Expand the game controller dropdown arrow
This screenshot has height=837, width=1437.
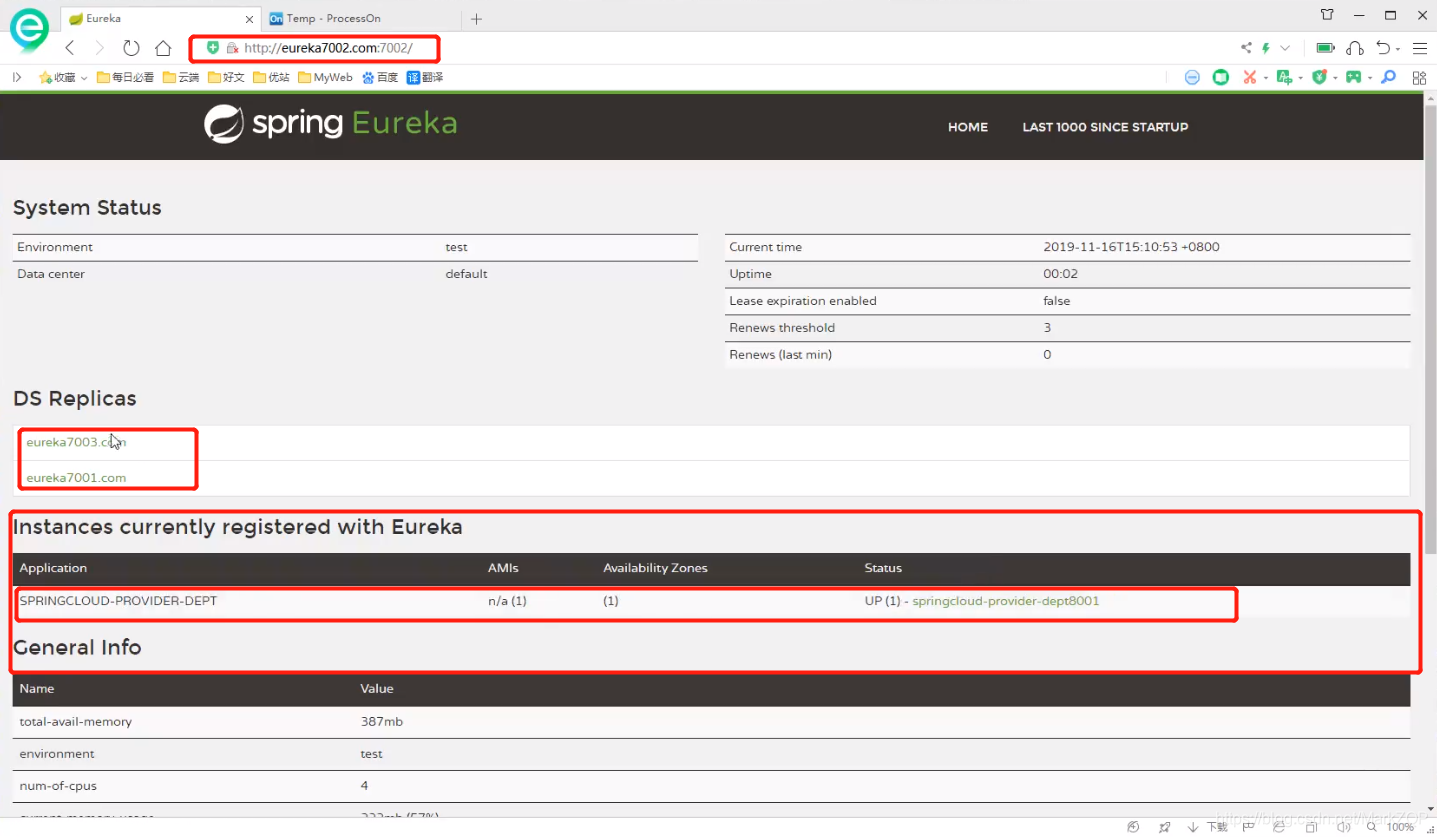tap(1369, 78)
